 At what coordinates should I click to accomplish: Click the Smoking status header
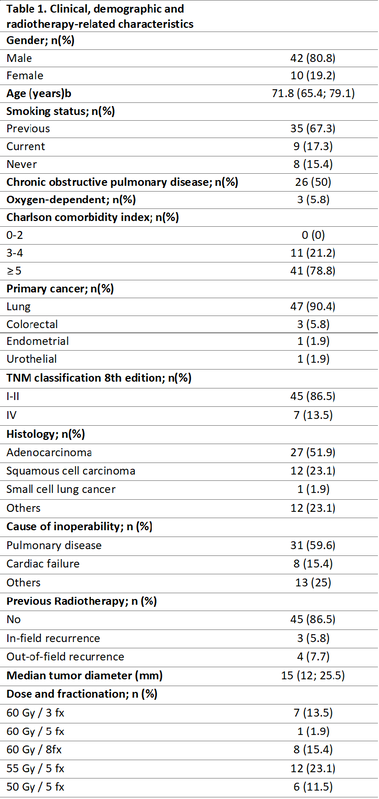(61, 111)
